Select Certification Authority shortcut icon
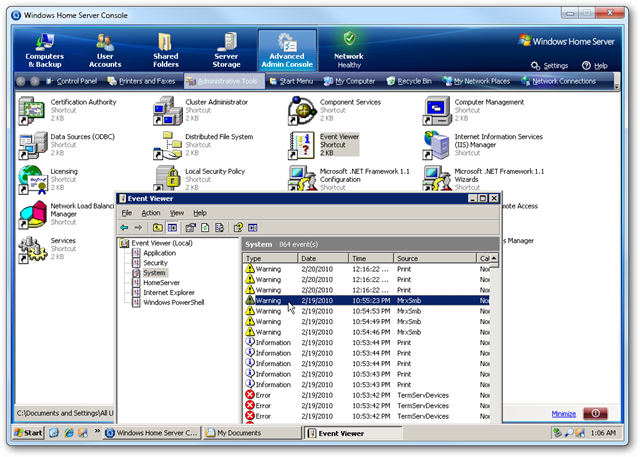Viewport: 640px width, 457px height. (x=31, y=111)
